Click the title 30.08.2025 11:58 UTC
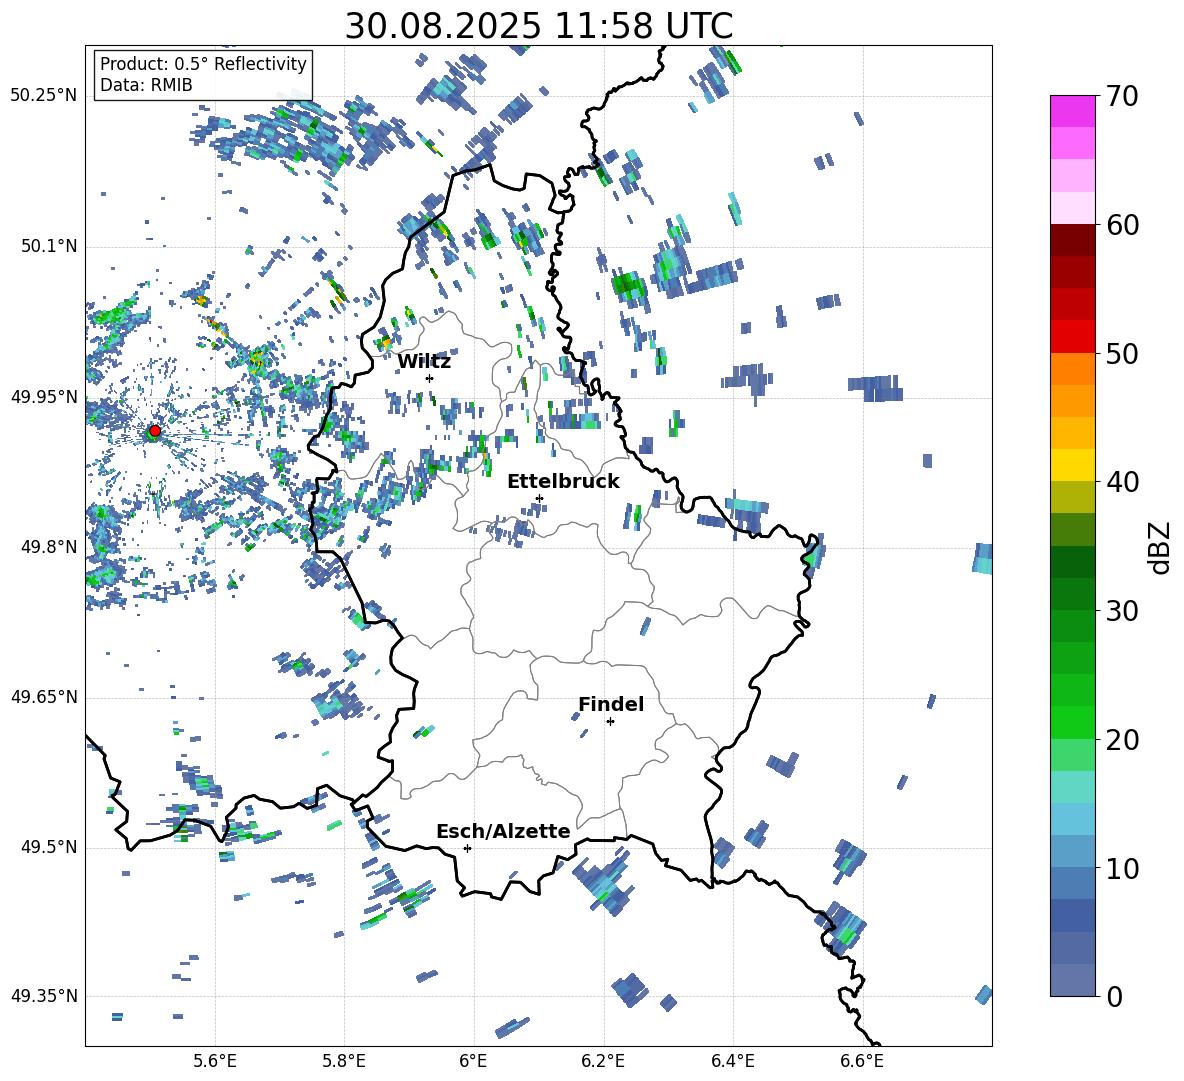 coord(538,26)
